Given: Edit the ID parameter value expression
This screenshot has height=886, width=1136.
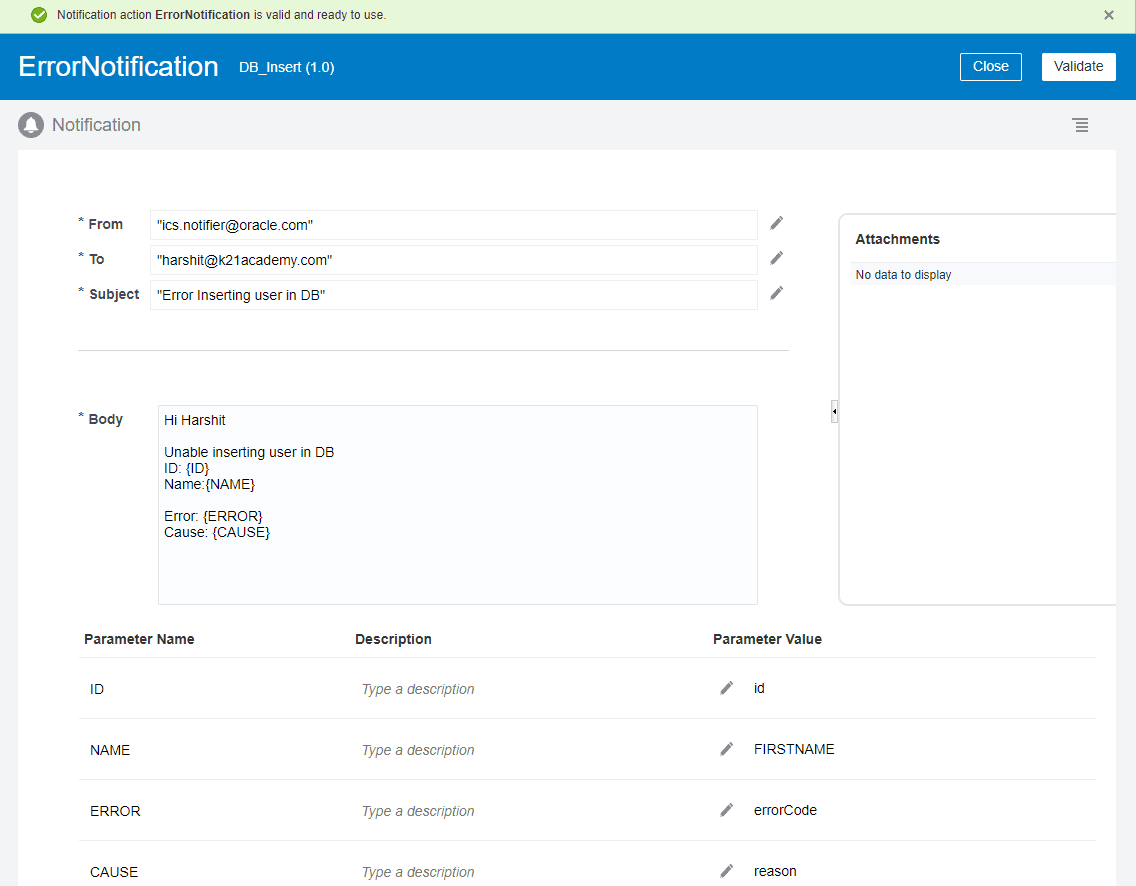Looking at the screenshot, I should [726, 688].
